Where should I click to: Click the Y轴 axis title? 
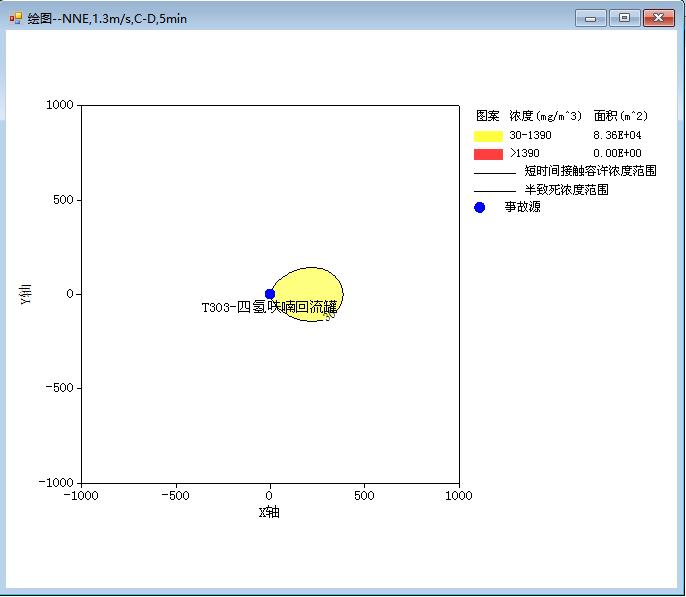point(26,294)
